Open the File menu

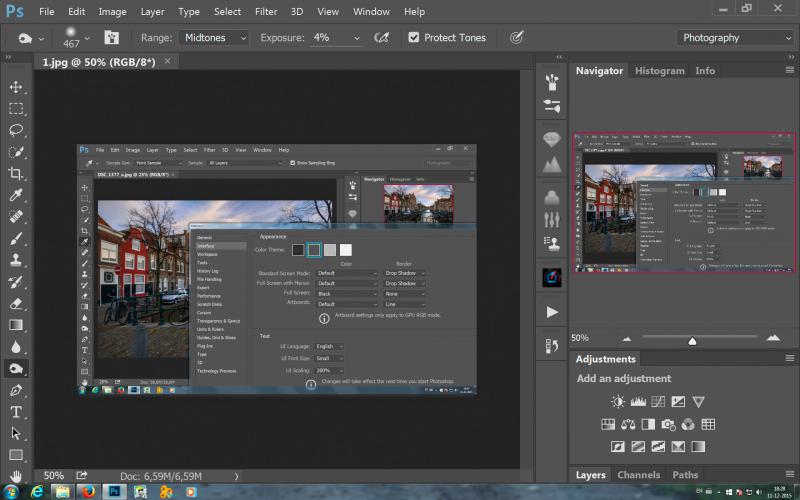(46, 11)
